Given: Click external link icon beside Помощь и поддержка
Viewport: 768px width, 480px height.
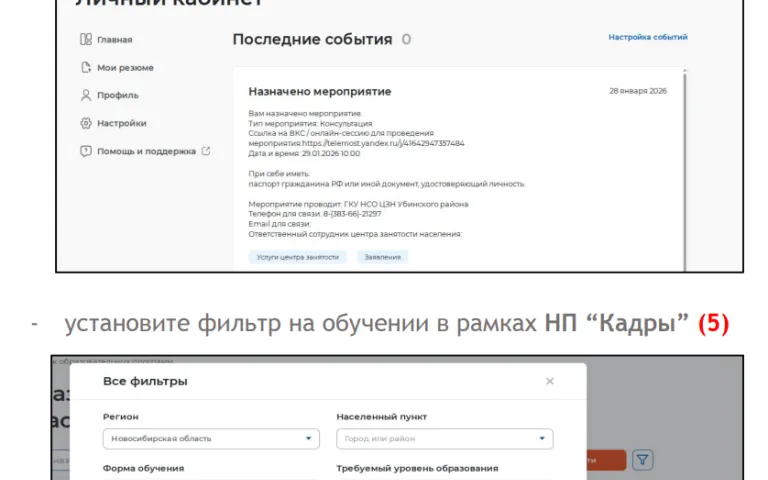Looking at the screenshot, I should pyautogui.click(x=206, y=152).
